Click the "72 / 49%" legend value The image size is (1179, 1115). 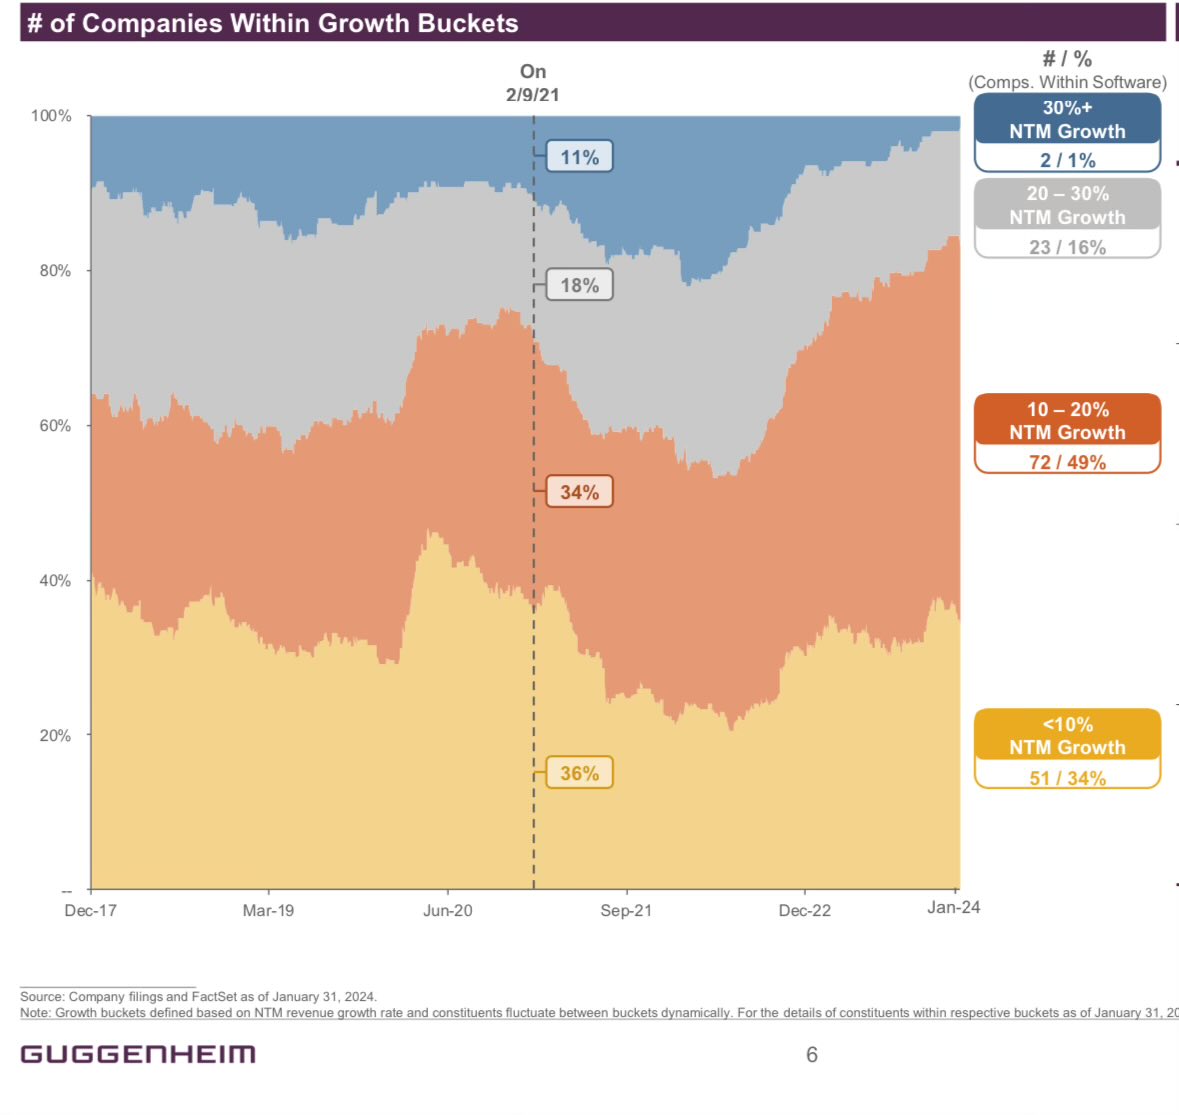tap(1067, 462)
